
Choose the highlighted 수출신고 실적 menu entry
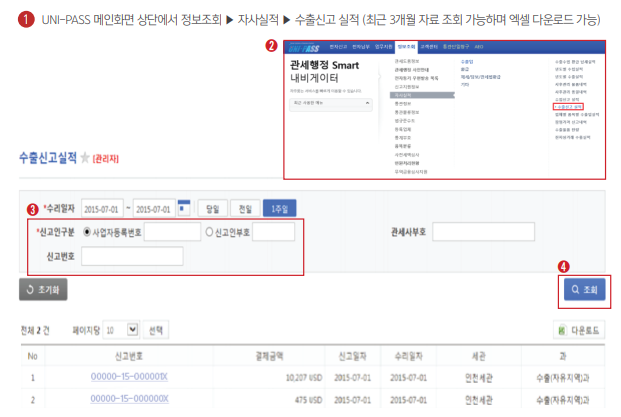pos(568,105)
